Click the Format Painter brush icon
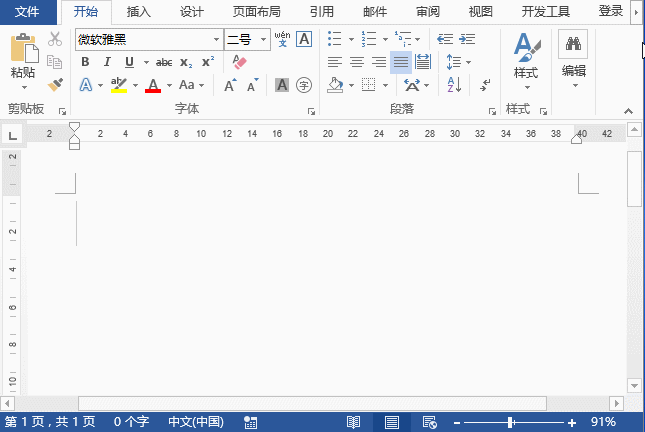 click(x=55, y=85)
